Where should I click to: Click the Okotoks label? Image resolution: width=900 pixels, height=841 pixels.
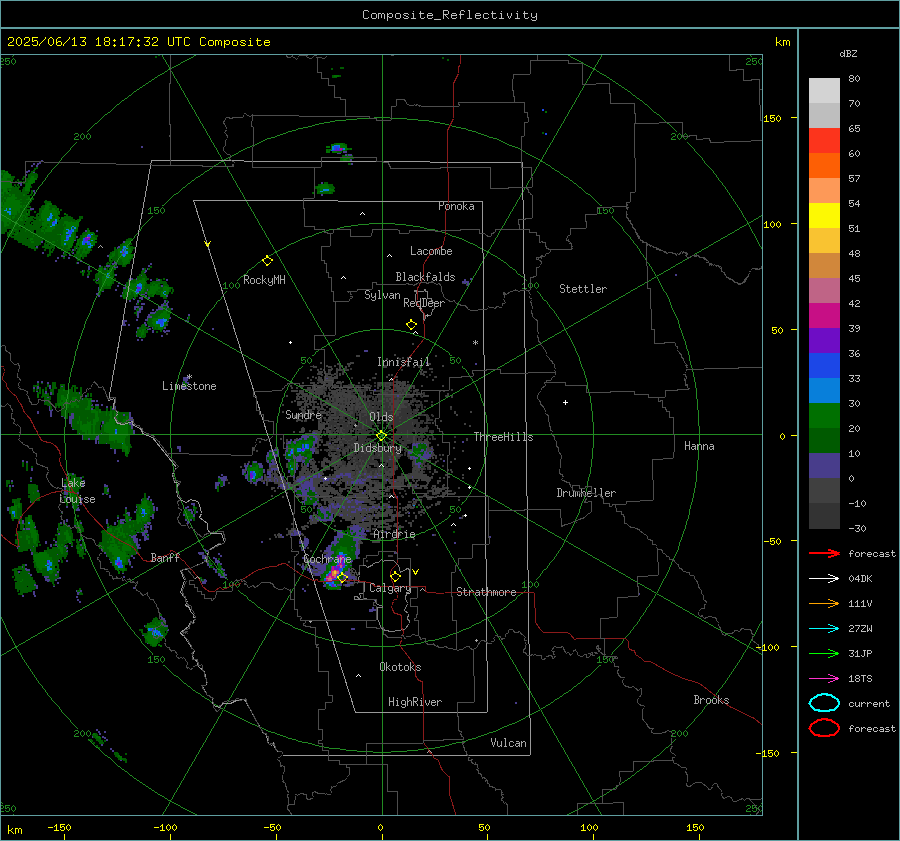(x=400, y=667)
